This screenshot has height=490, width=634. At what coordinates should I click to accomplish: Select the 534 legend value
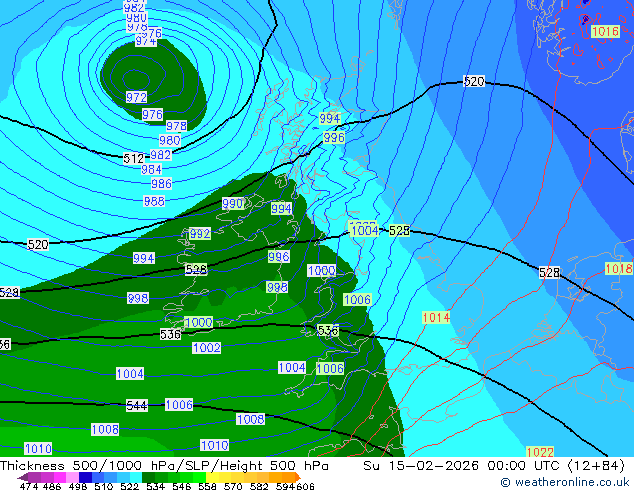tap(155, 486)
